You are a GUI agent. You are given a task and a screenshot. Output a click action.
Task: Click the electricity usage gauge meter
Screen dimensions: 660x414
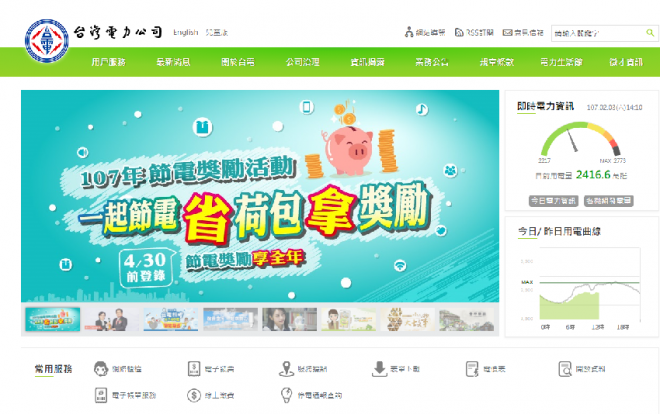(x=581, y=140)
